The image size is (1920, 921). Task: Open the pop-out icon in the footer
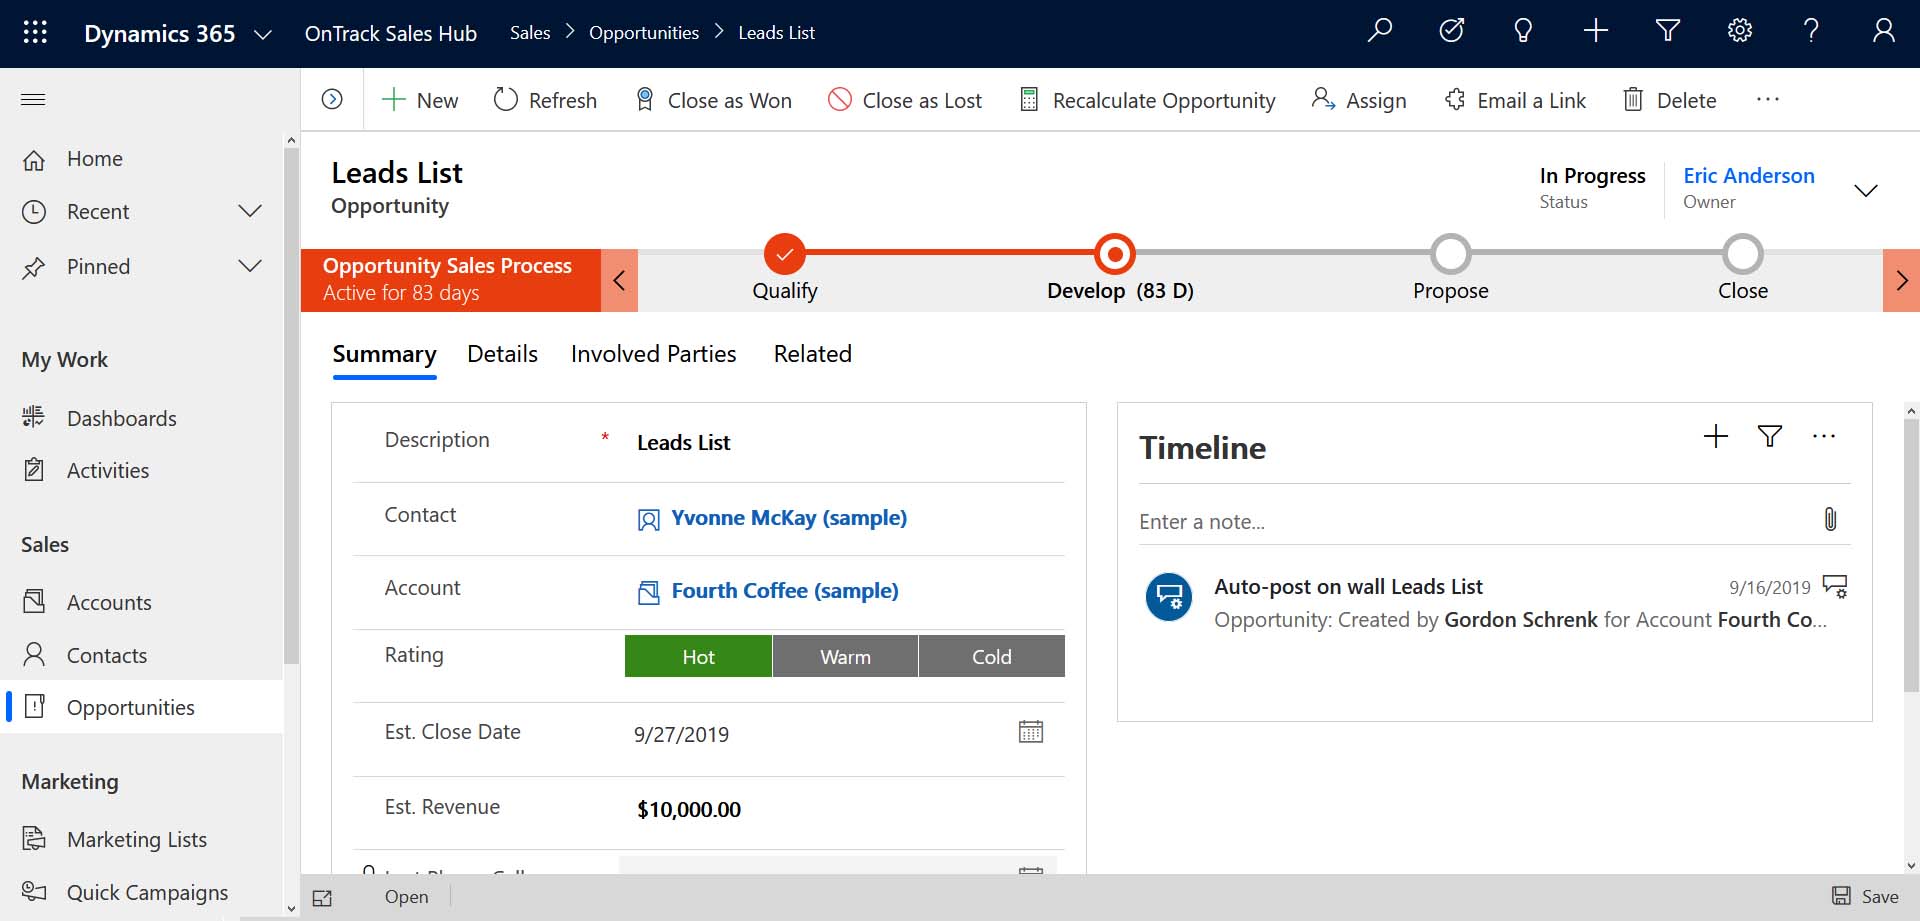(322, 898)
